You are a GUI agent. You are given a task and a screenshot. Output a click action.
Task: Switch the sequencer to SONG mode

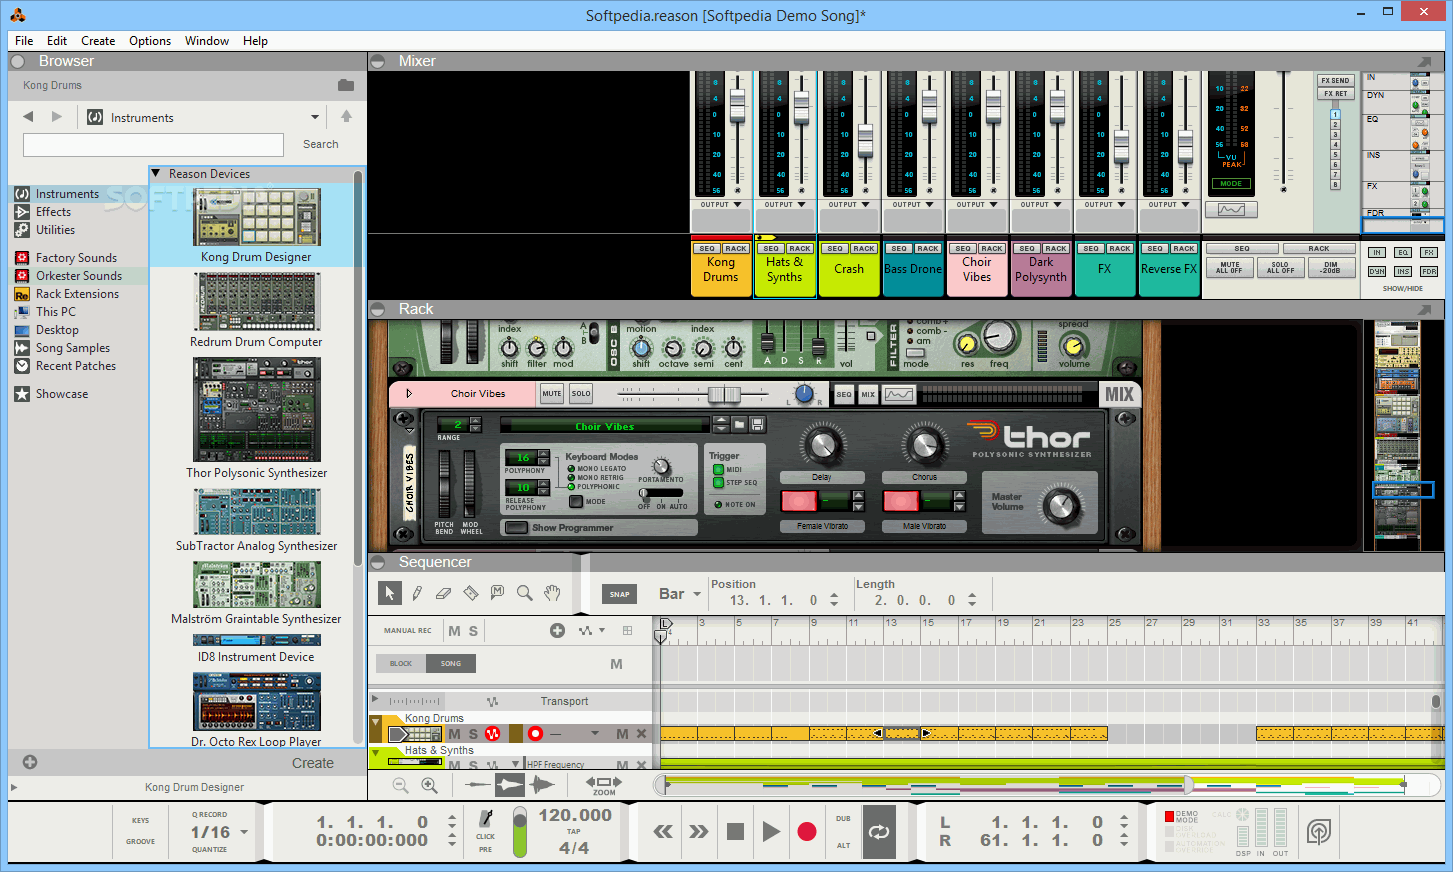(451, 663)
